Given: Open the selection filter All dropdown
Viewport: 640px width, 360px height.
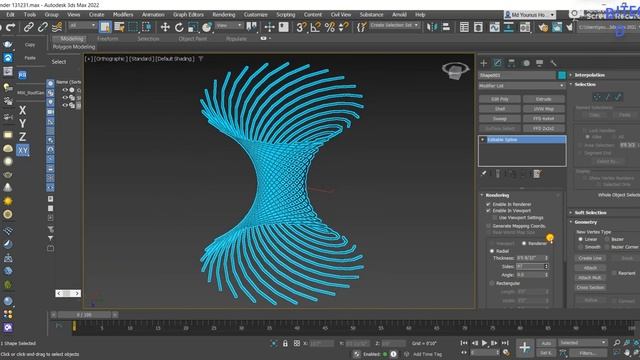Looking at the screenshot, I should [82, 26].
